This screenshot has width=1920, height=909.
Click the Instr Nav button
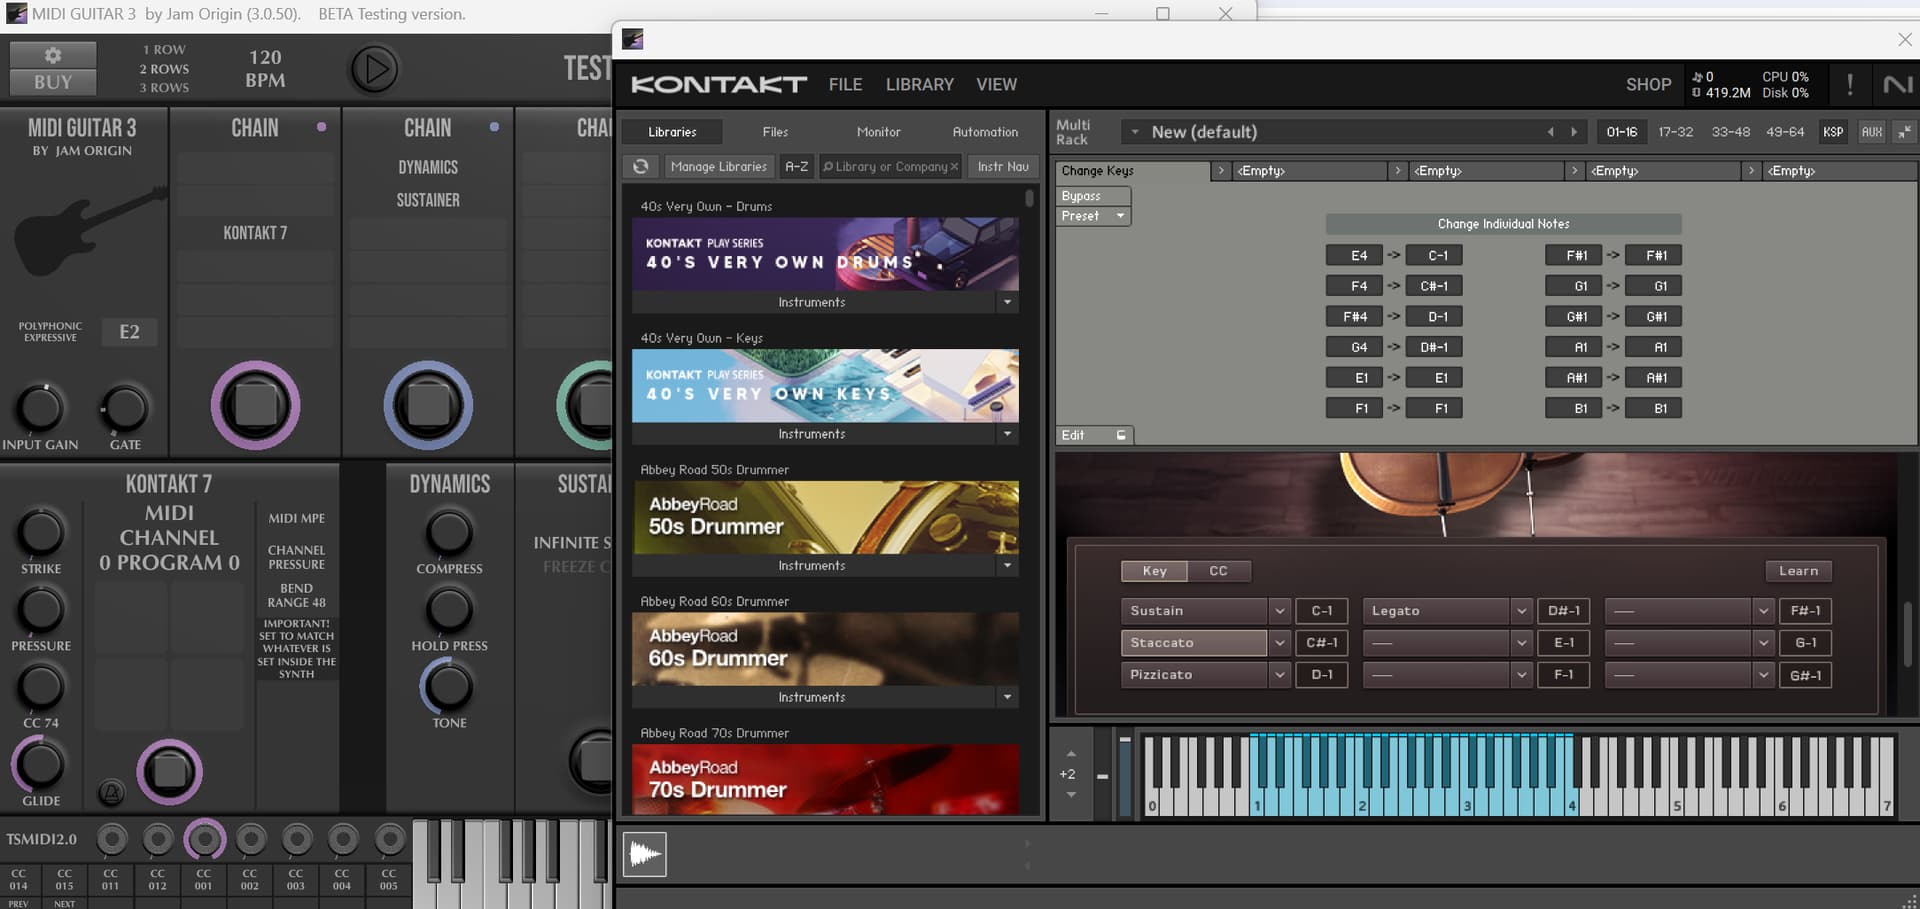pyautogui.click(x=1003, y=167)
